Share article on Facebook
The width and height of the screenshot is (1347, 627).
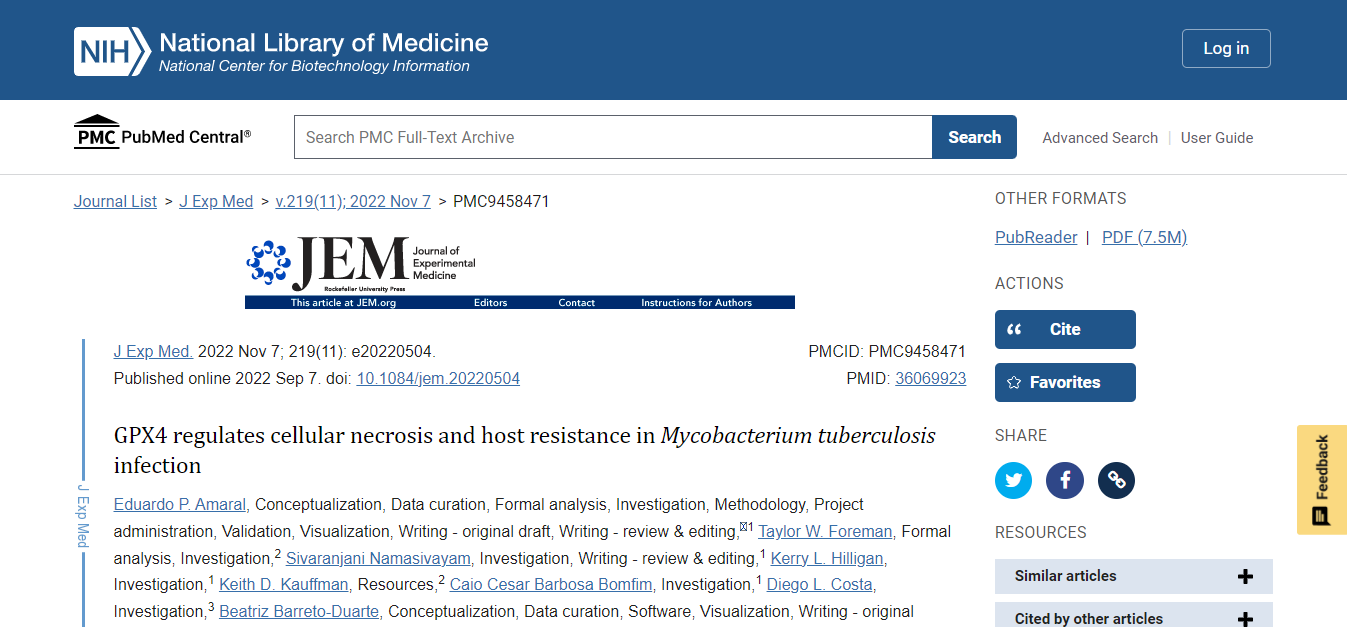[x=1065, y=481]
